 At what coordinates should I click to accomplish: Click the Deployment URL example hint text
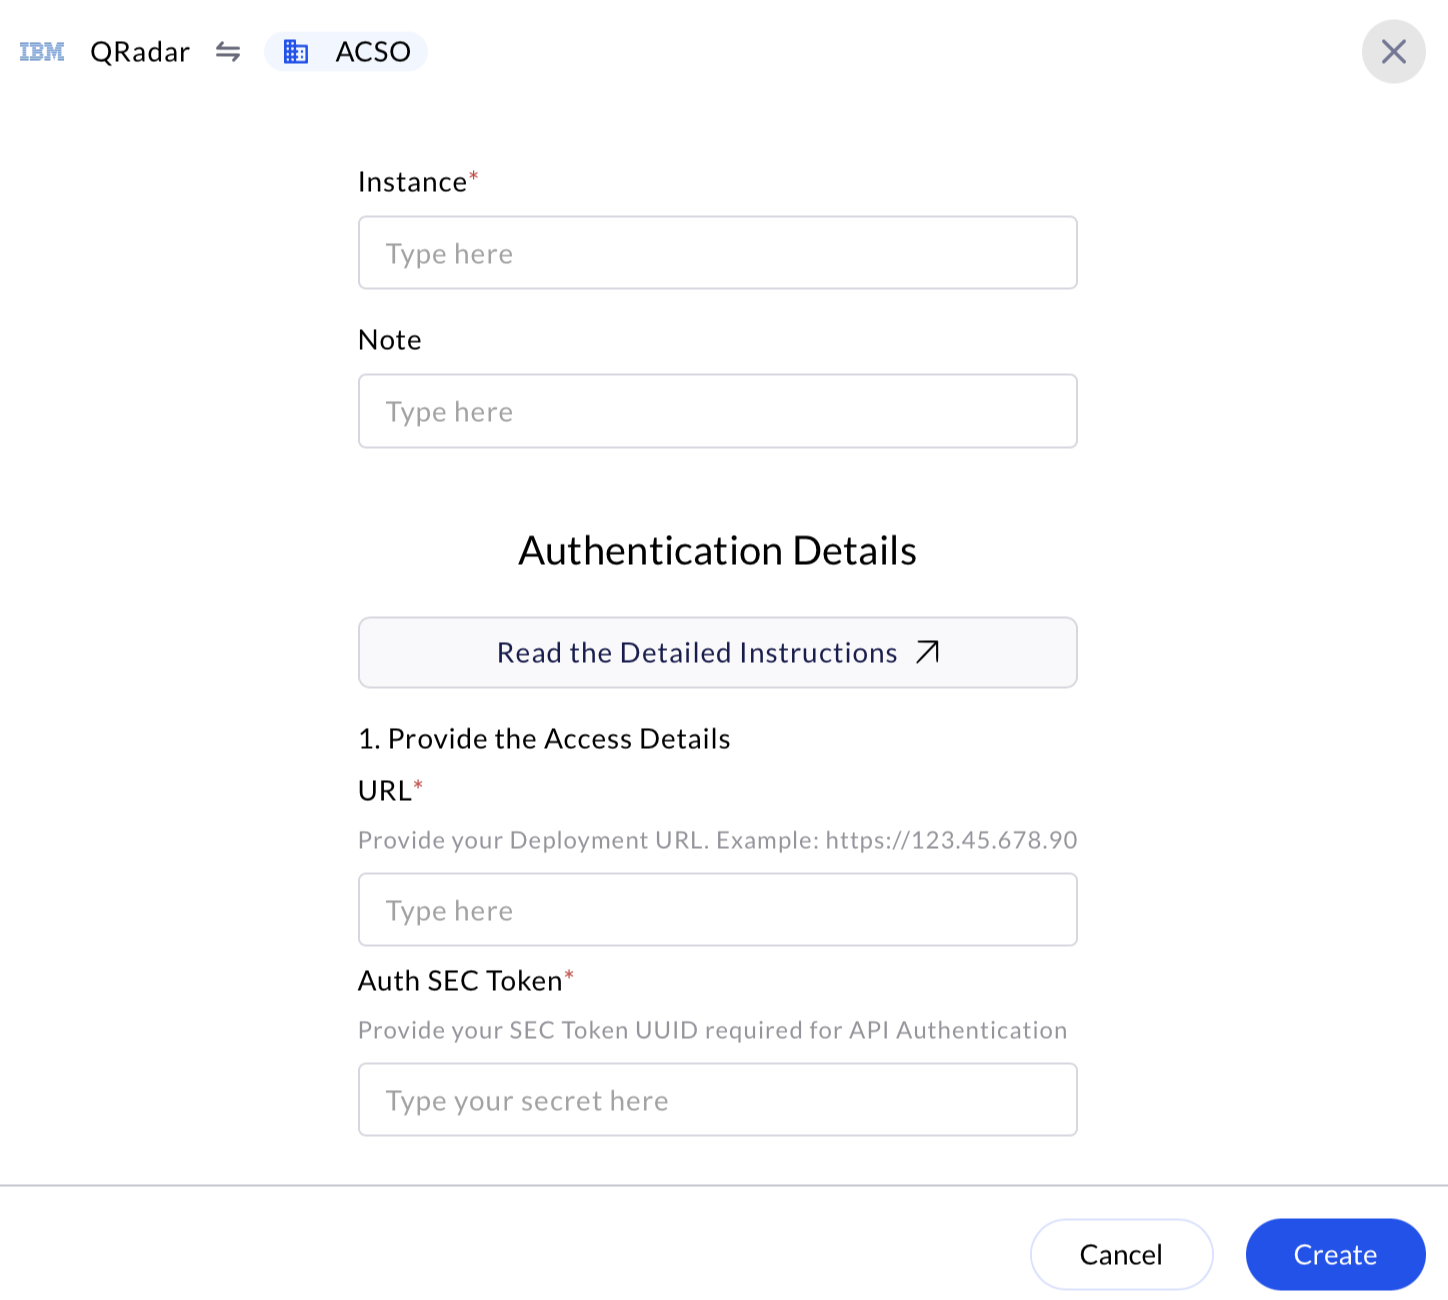point(718,840)
